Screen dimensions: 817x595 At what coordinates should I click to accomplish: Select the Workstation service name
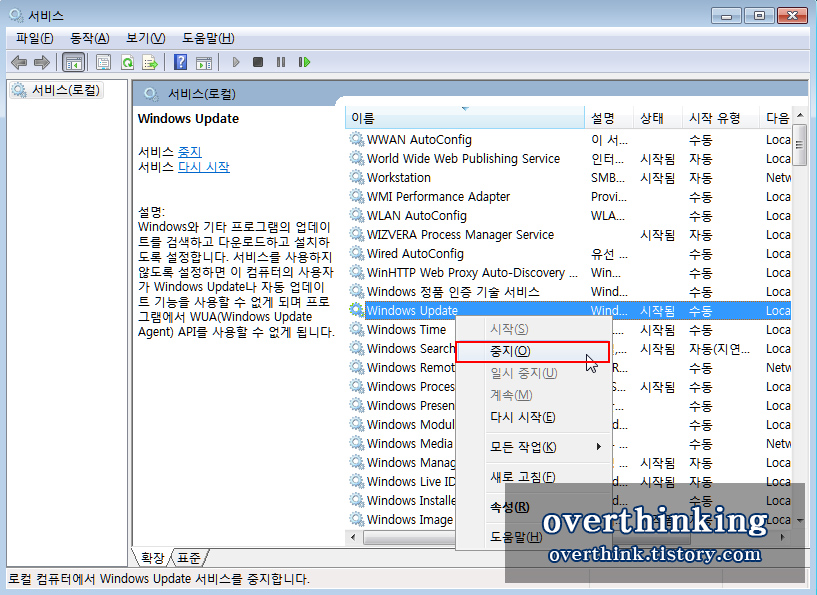tap(399, 178)
